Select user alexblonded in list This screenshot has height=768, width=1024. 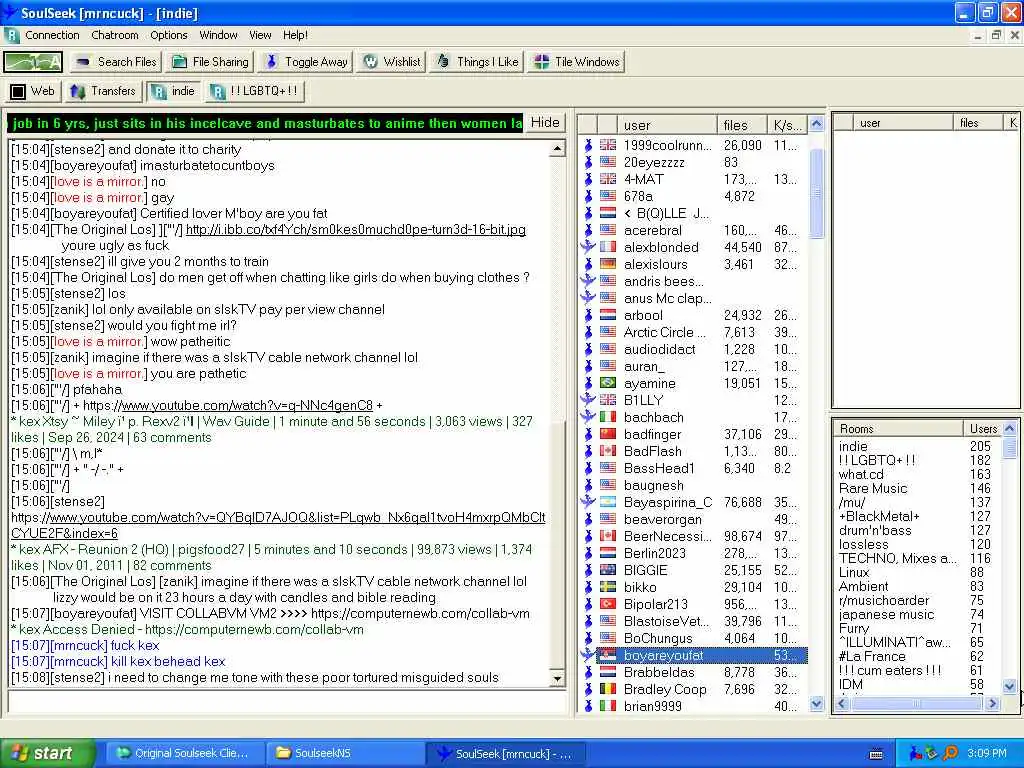[x=693, y=247]
